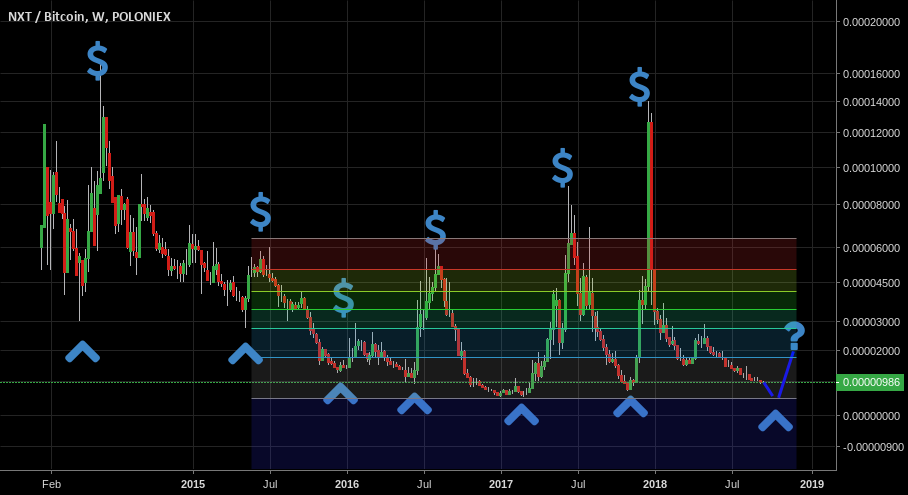
Task: Click the 2016 label on time axis
Action: coord(347,483)
